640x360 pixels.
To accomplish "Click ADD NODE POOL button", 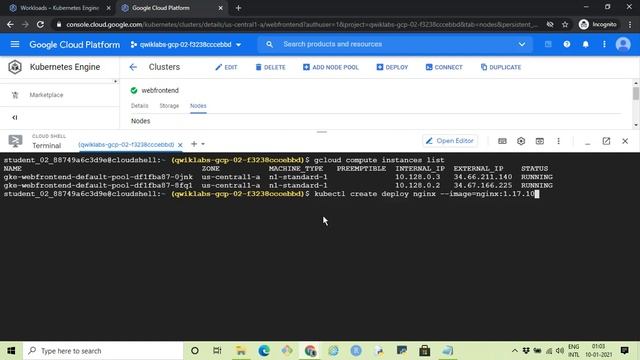I will [x=331, y=67].
